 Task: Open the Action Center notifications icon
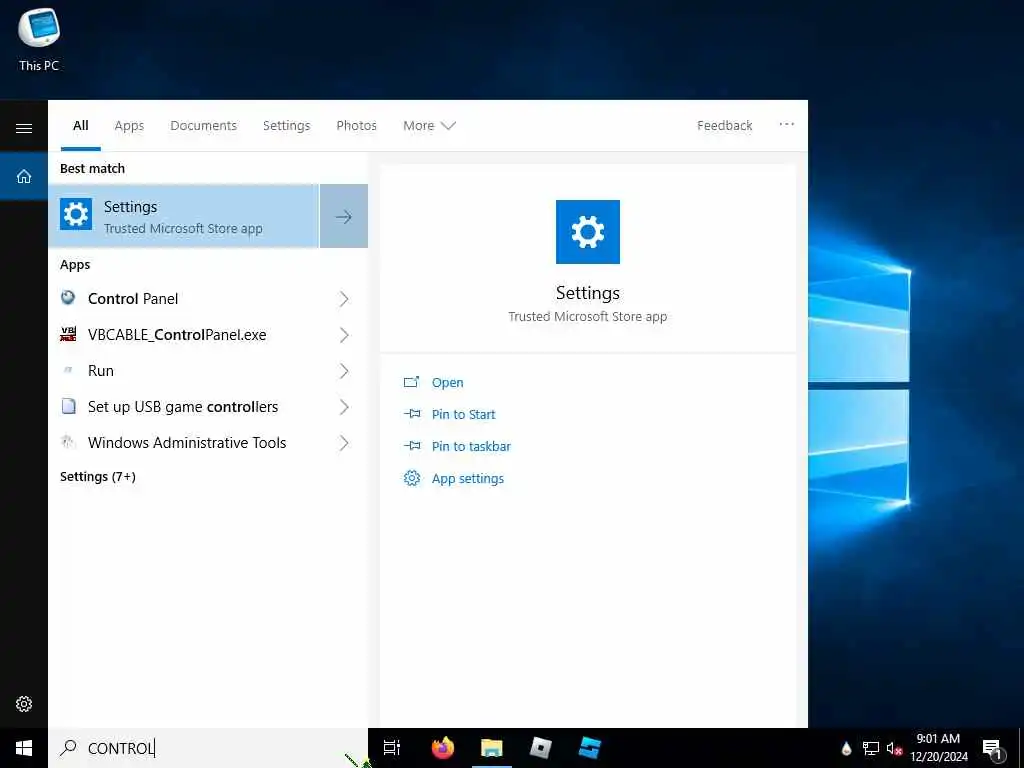tap(992, 749)
